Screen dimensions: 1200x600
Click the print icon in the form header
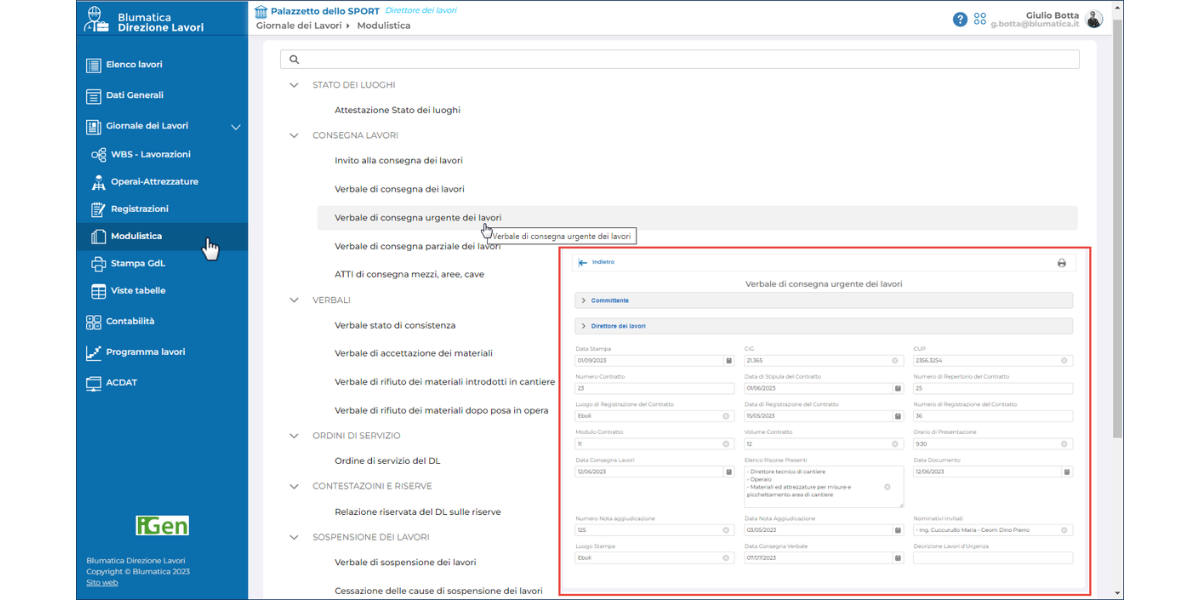pos(1061,263)
